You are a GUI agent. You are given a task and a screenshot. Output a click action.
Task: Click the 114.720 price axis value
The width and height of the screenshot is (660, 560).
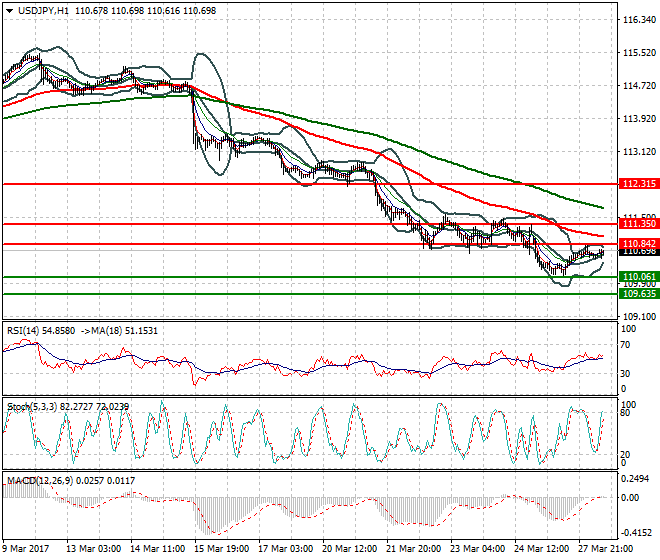pos(639,85)
